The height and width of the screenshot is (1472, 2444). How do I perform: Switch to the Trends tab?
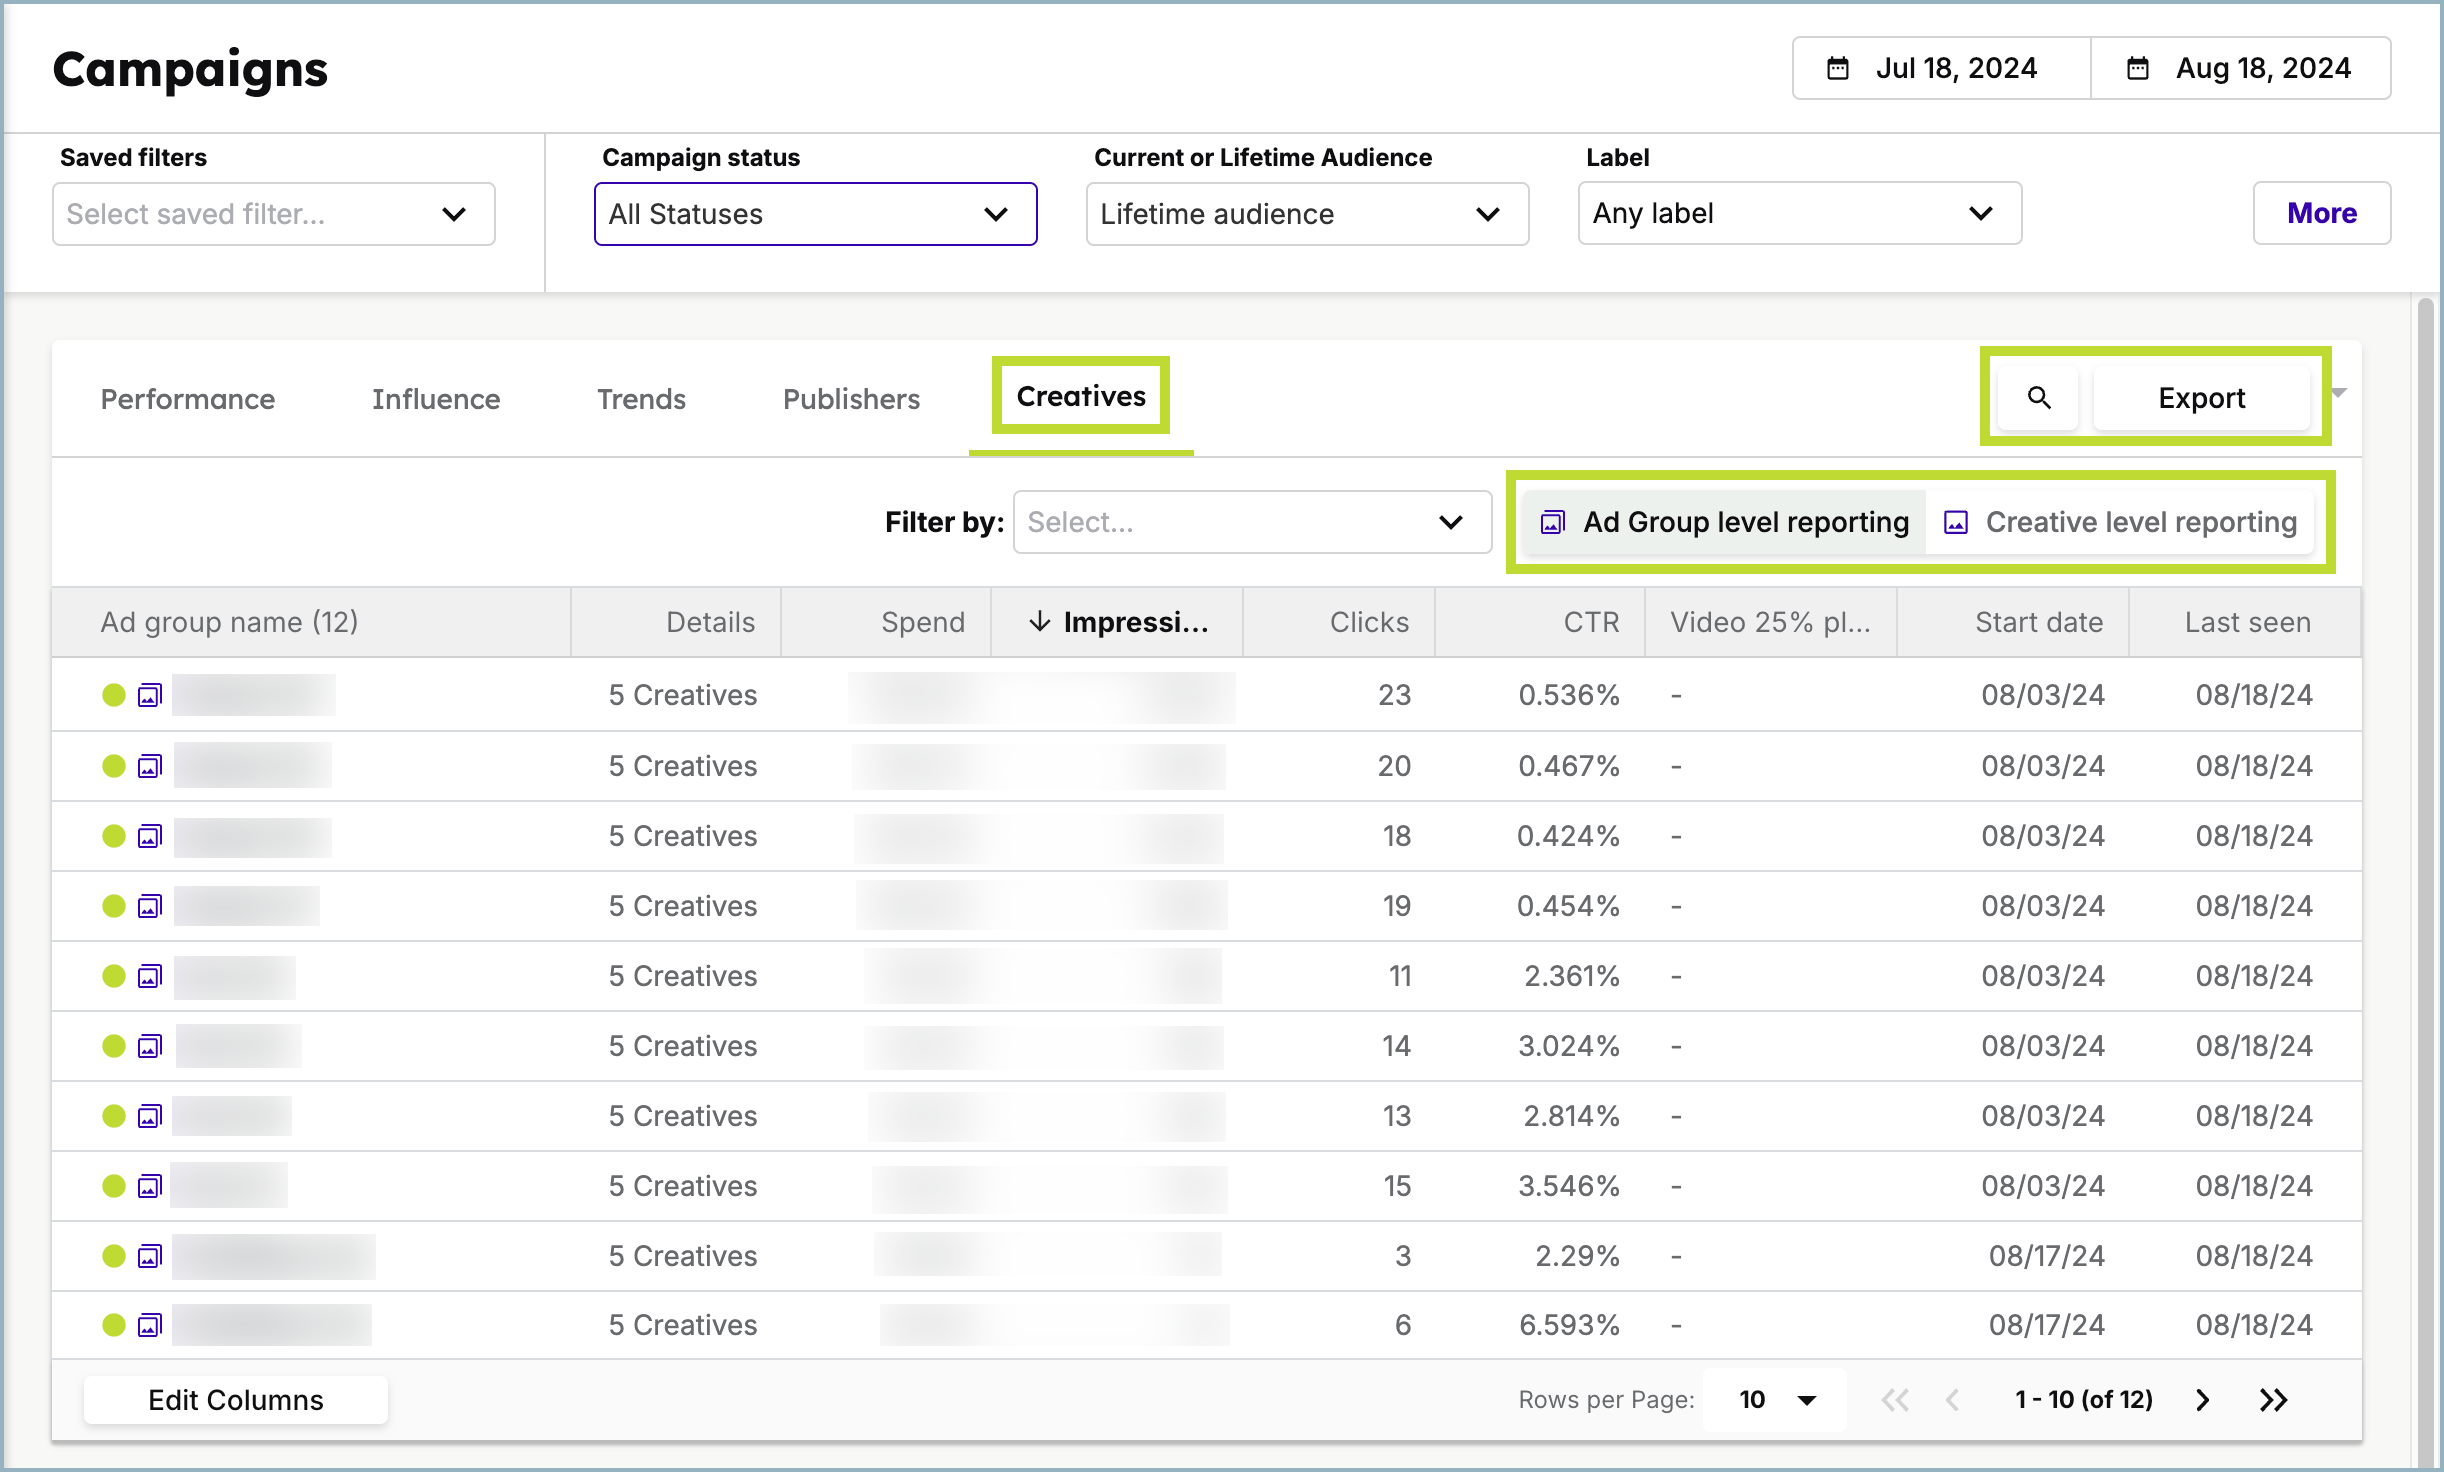point(642,399)
